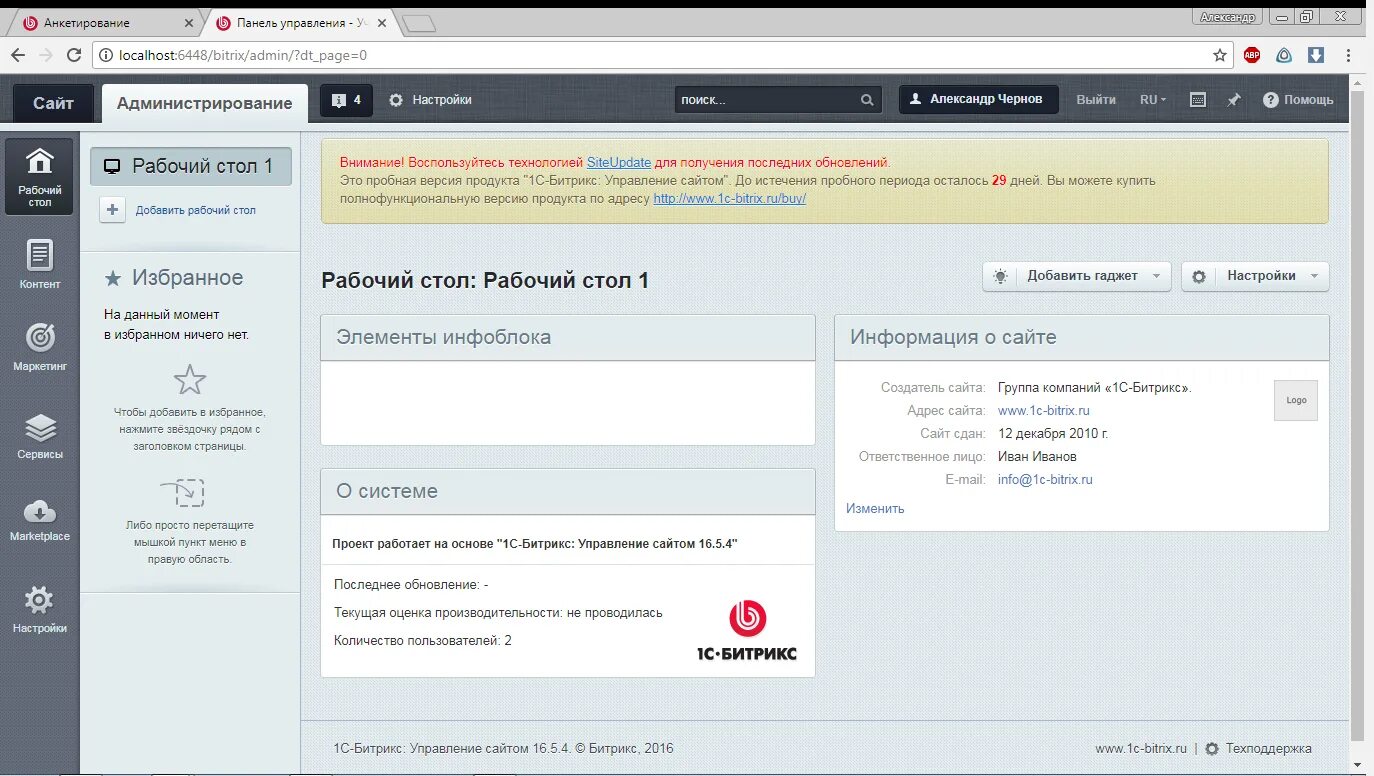1374x776 pixels.
Task: Open the footer www.1c-bitrix.ru link
Action: point(1141,748)
